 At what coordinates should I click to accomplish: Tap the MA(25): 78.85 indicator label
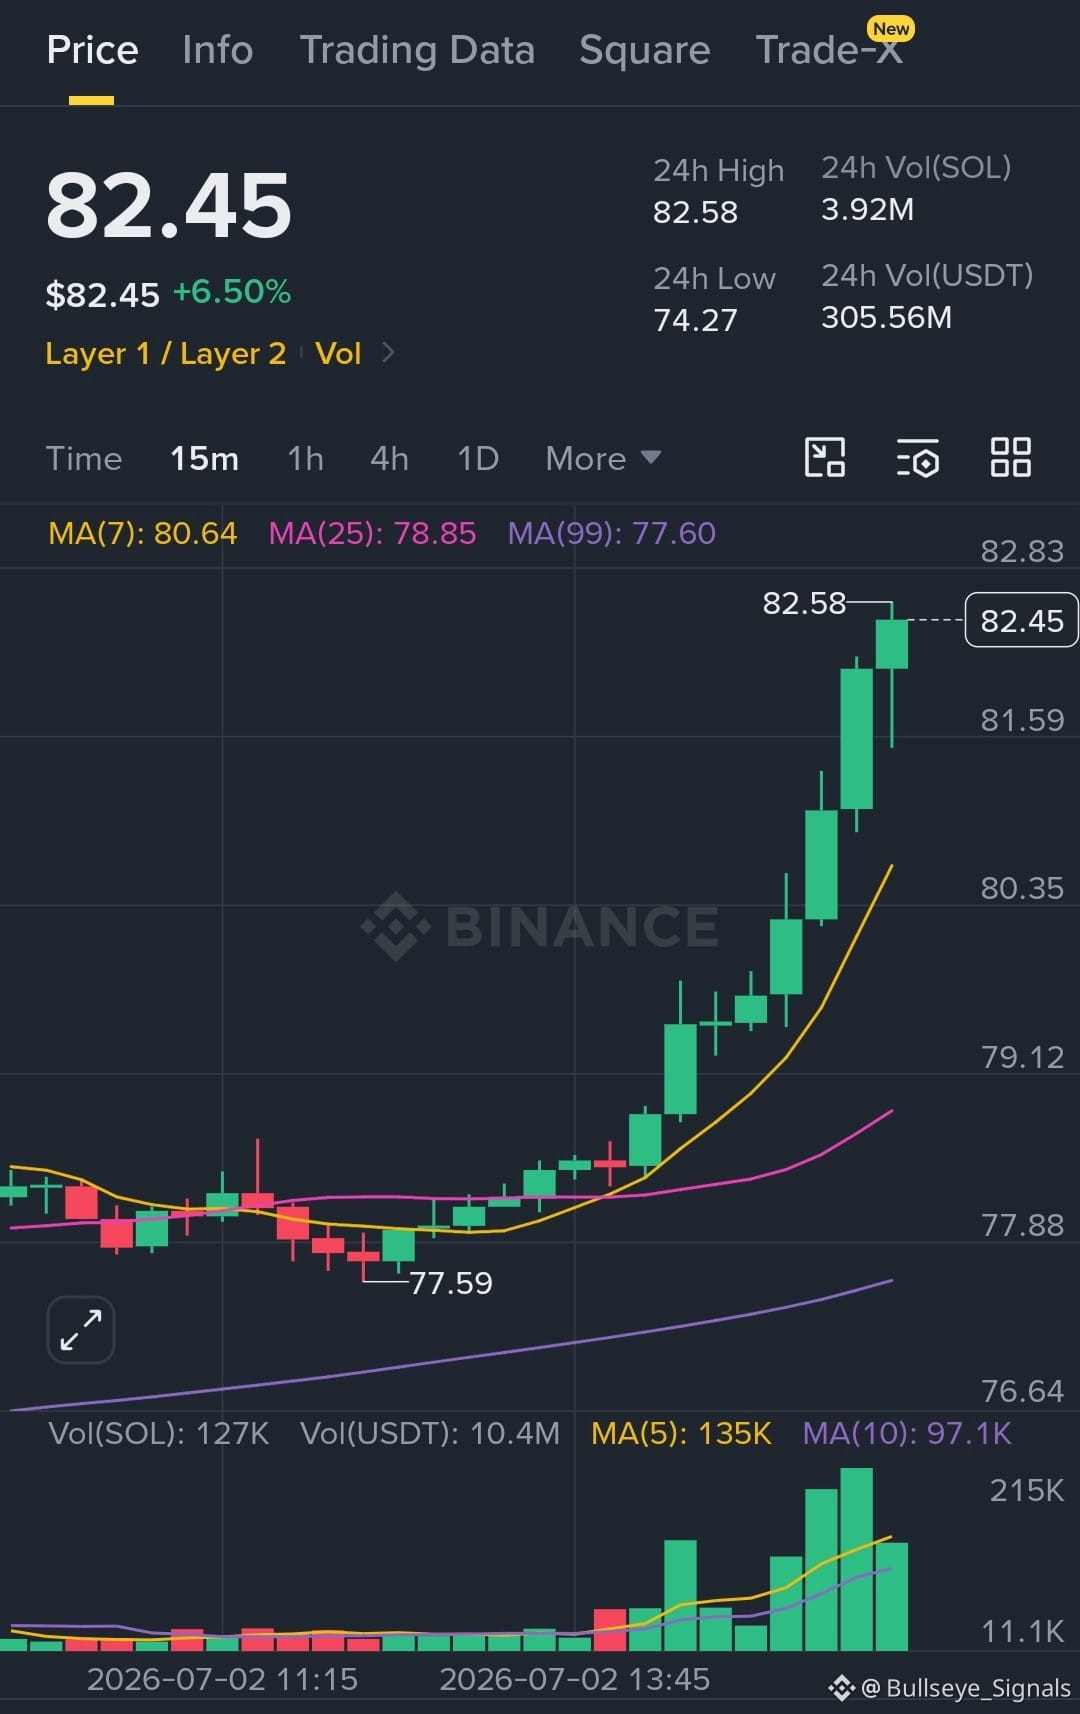click(372, 533)
